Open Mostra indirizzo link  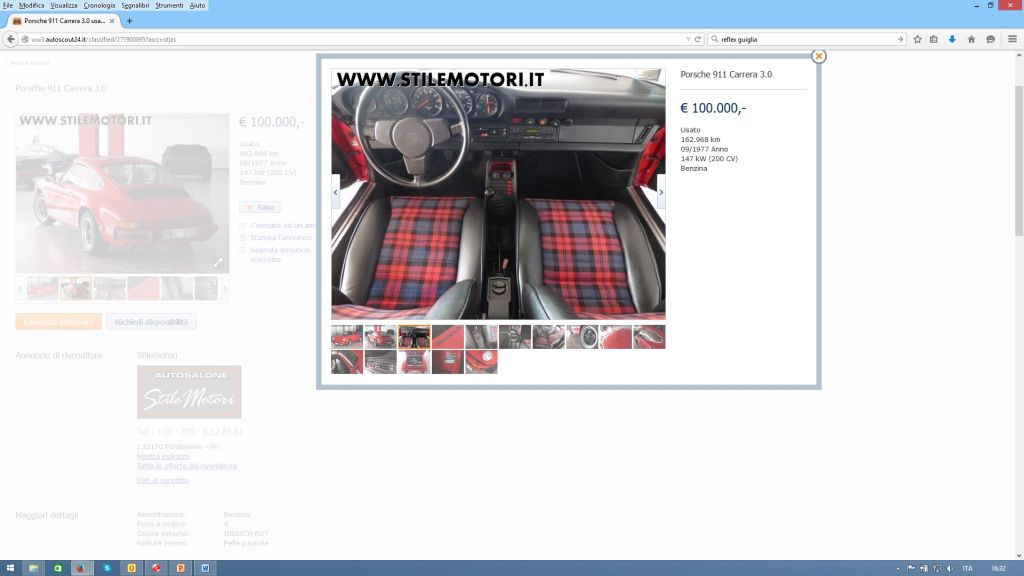pos(163,456)
